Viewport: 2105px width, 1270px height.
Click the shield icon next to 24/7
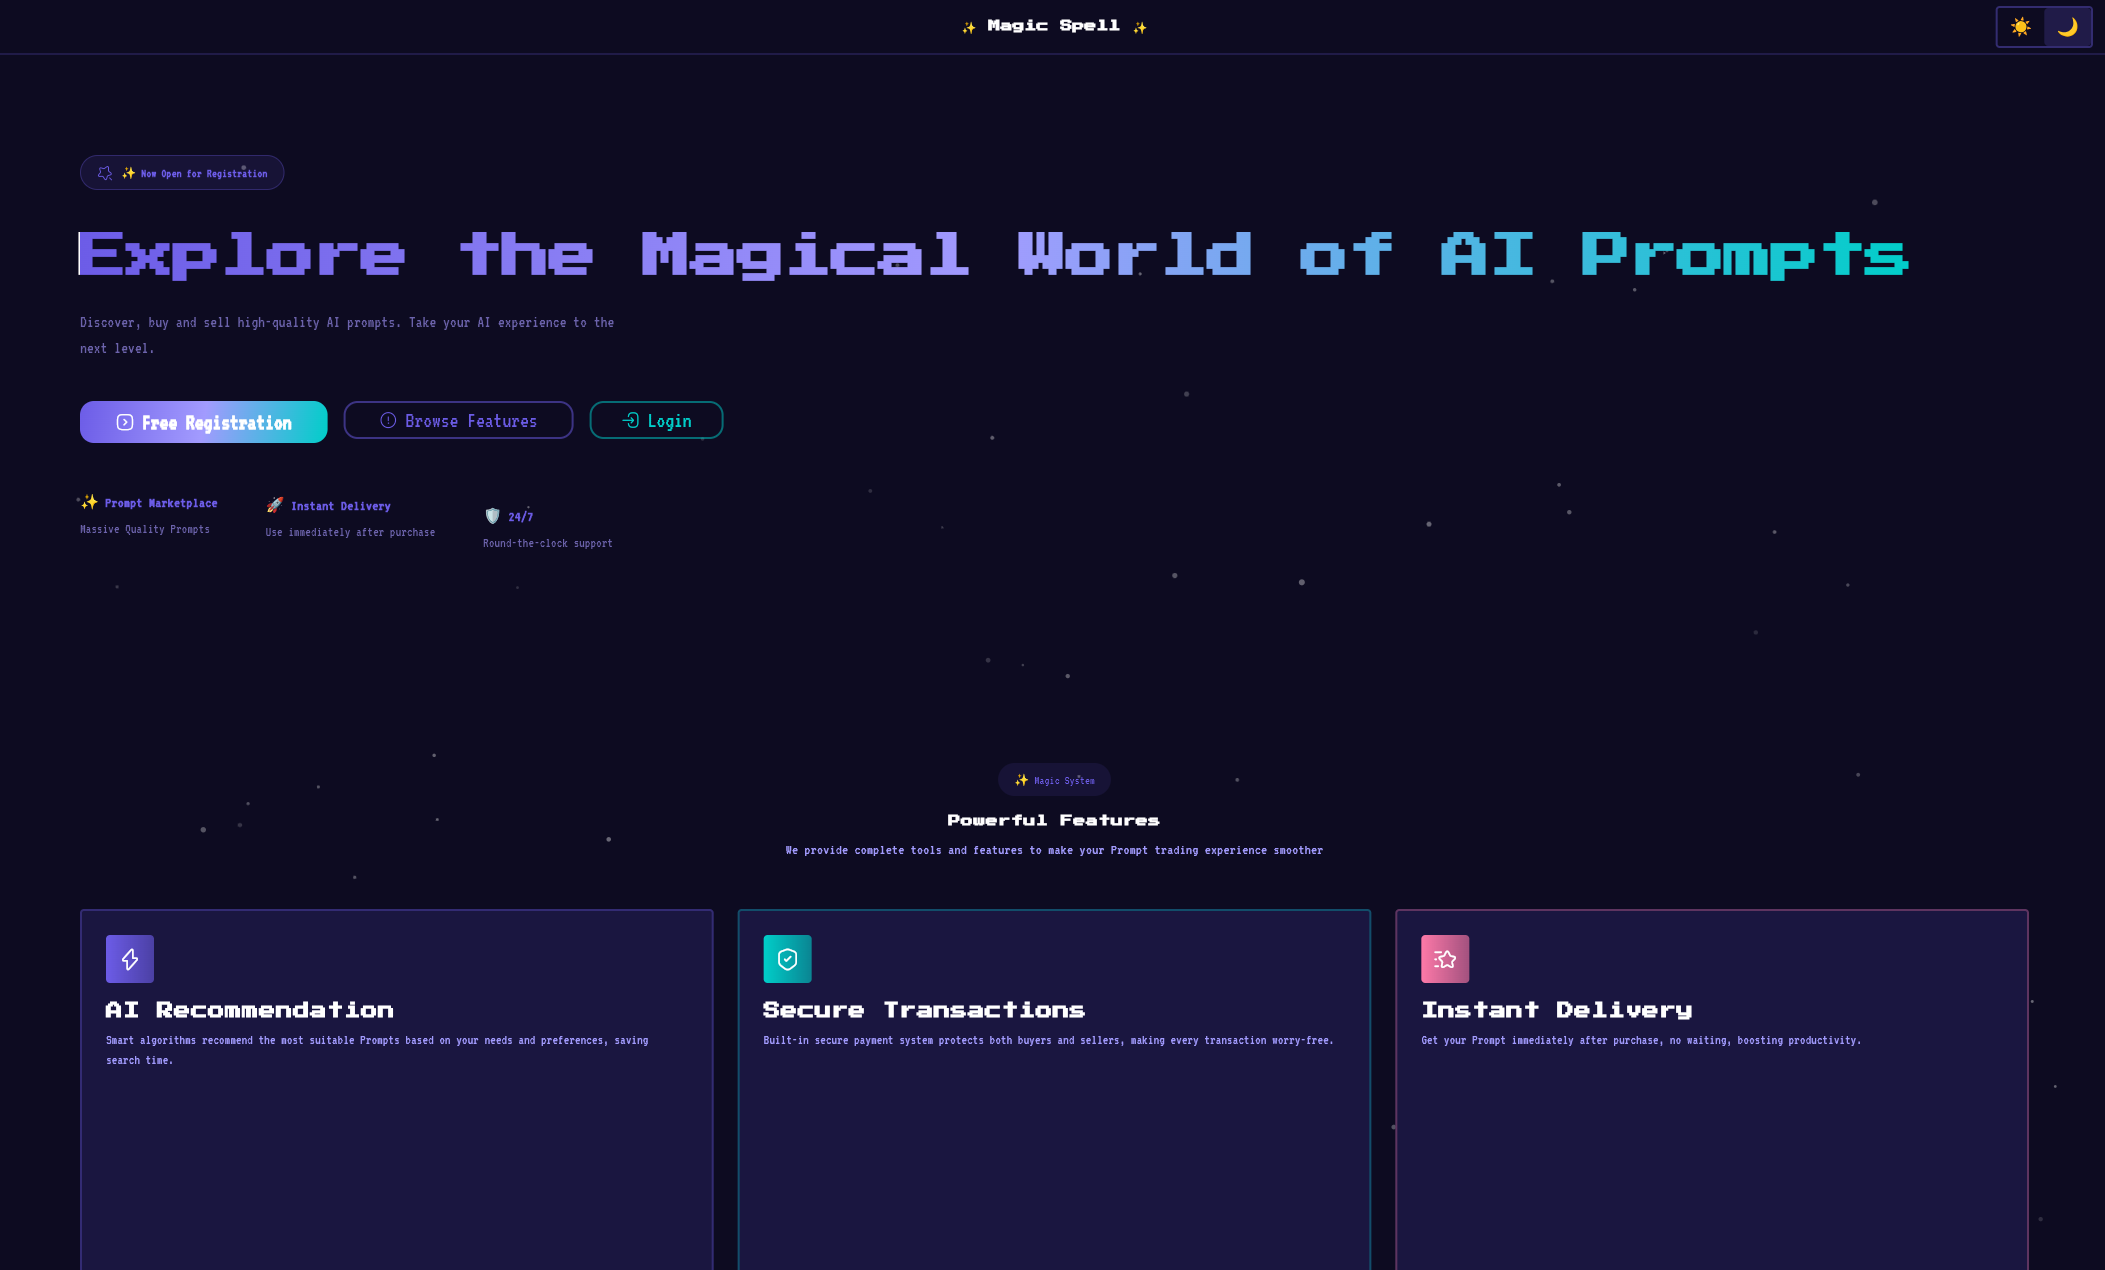[x=492, y=516]
